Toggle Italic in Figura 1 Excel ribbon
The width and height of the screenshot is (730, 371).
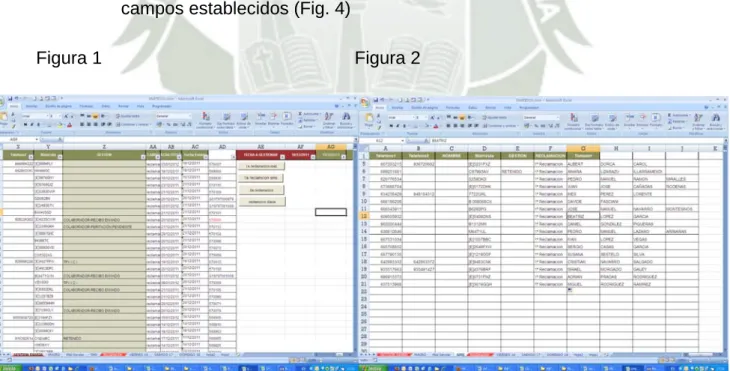click(x=32, y=124)
